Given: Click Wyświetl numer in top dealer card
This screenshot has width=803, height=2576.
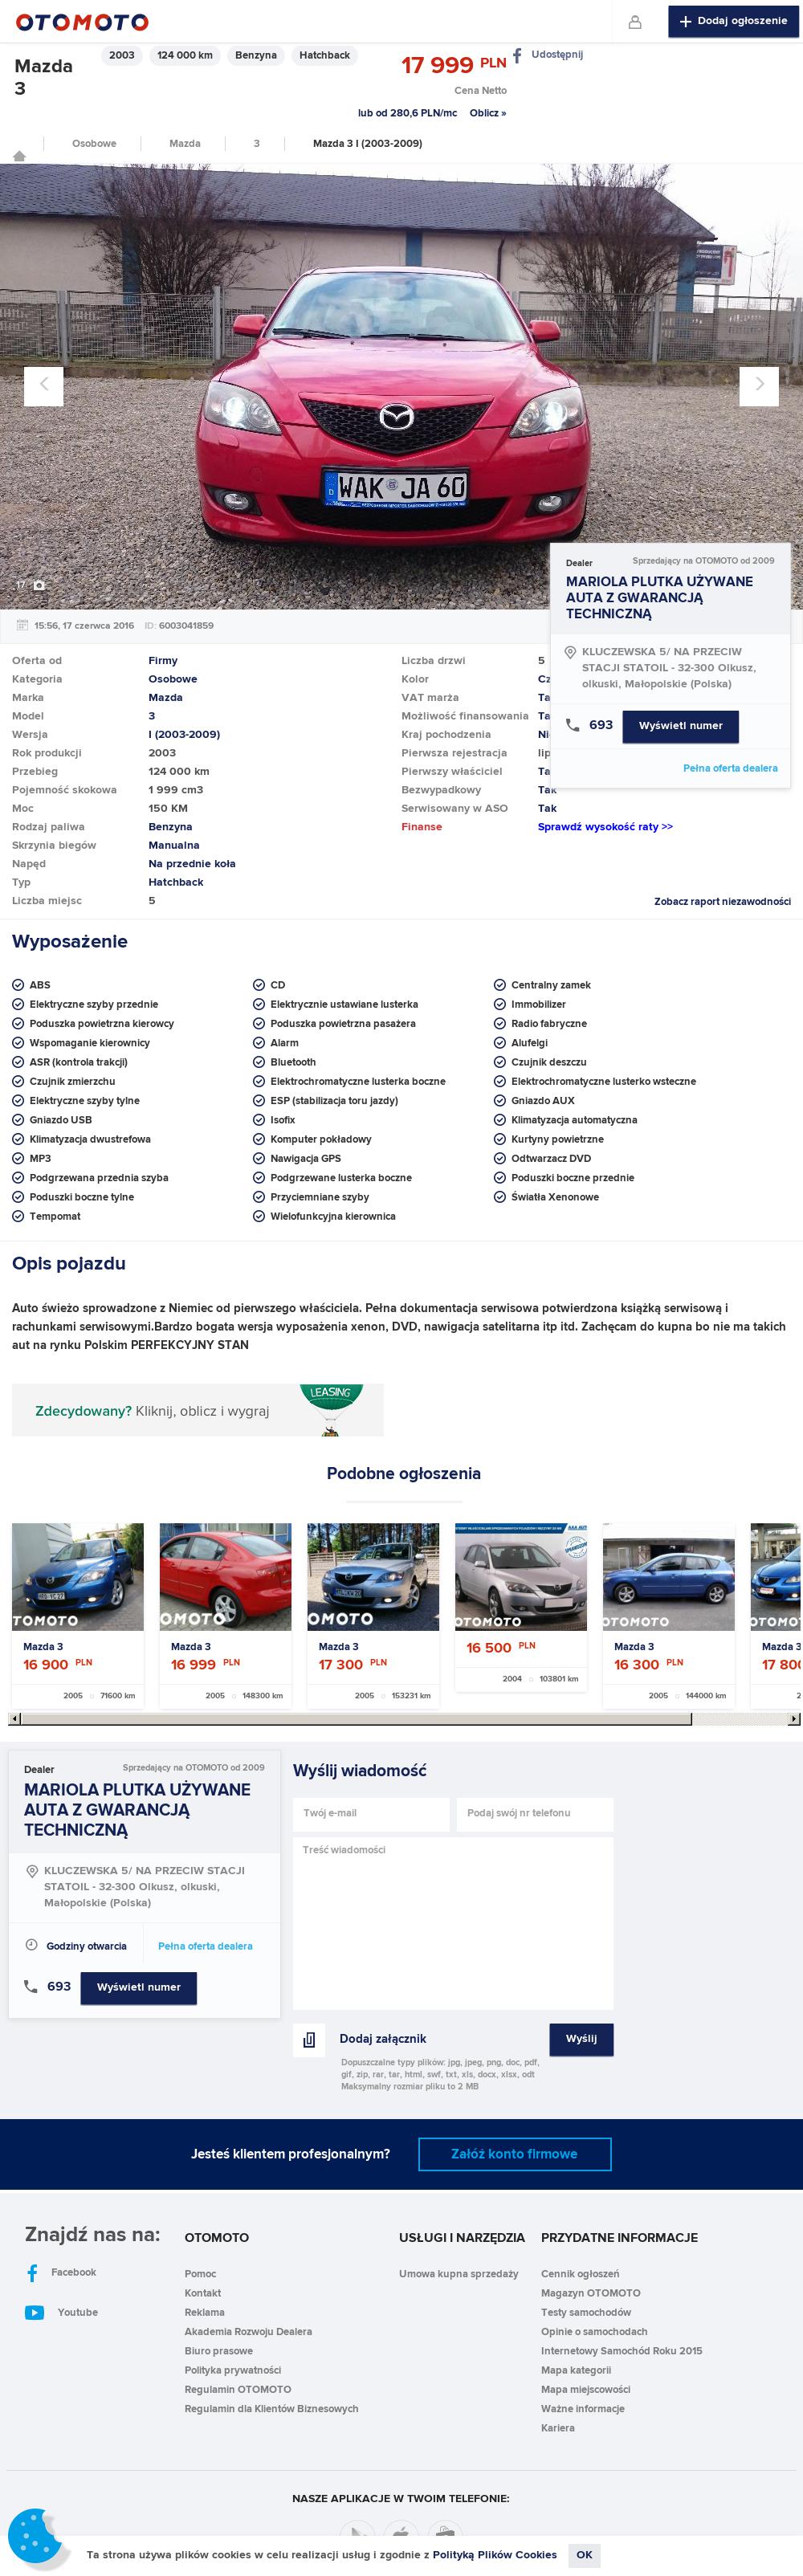Looking at the screenshot, I should (680, 726).
